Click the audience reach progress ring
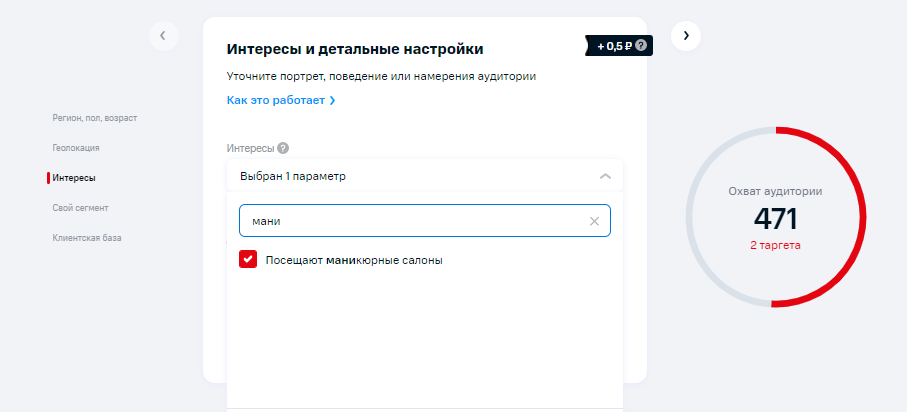Viewport: 907px width, 412px height. tap(776, 217)
